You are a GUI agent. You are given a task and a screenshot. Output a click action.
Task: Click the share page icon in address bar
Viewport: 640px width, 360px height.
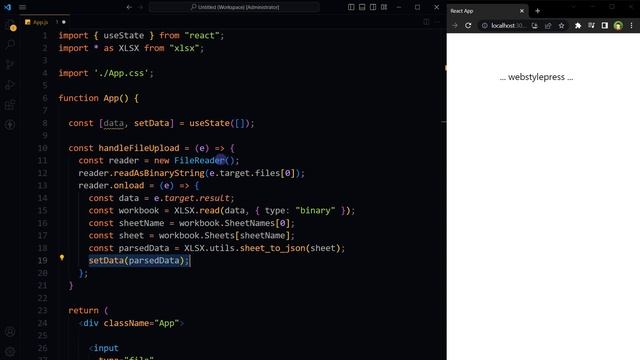pyautogui.click(x=548, y=26)
